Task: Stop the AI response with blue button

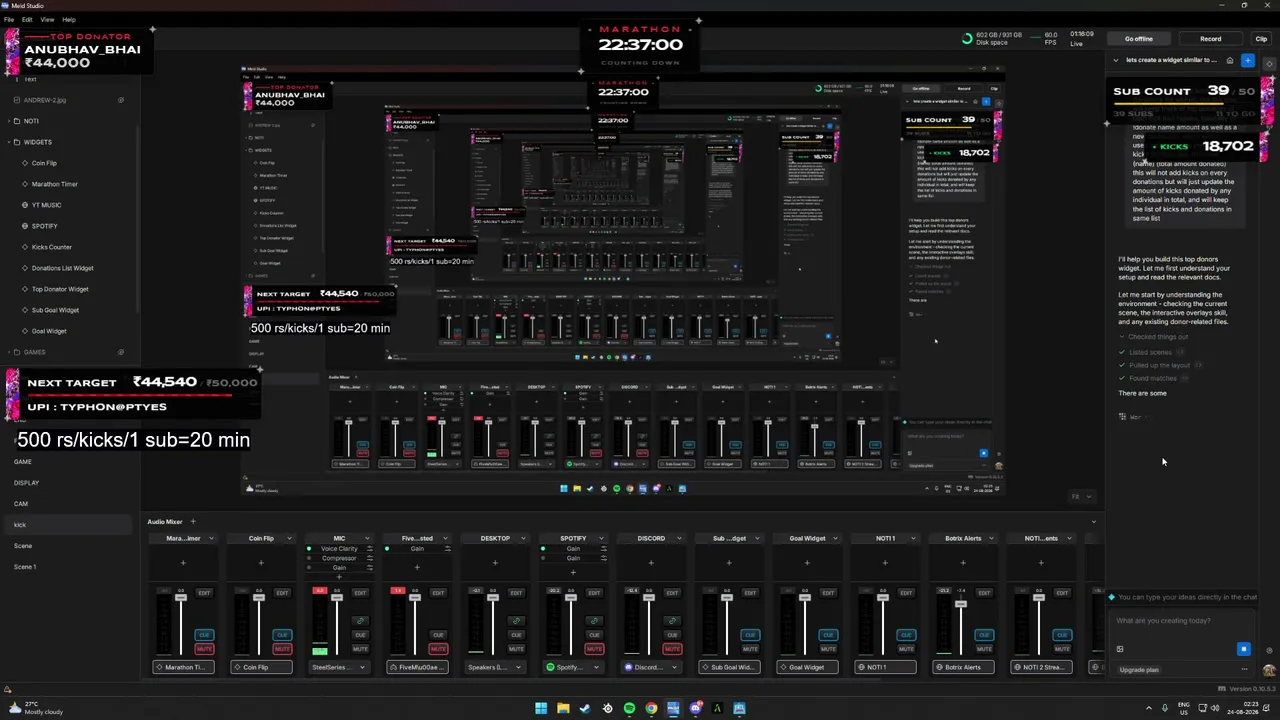Action: [1244, 649]
